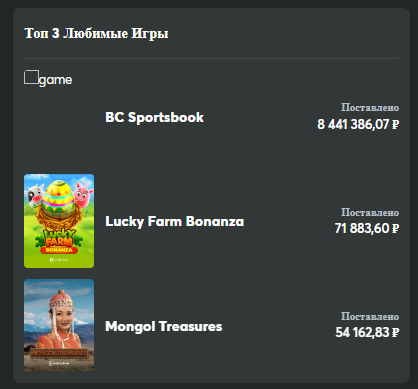Click the ruble sign after 54 162,83
Image resolution: width=418 pixels, height=389 pixels.
click(x=395, y=333)
